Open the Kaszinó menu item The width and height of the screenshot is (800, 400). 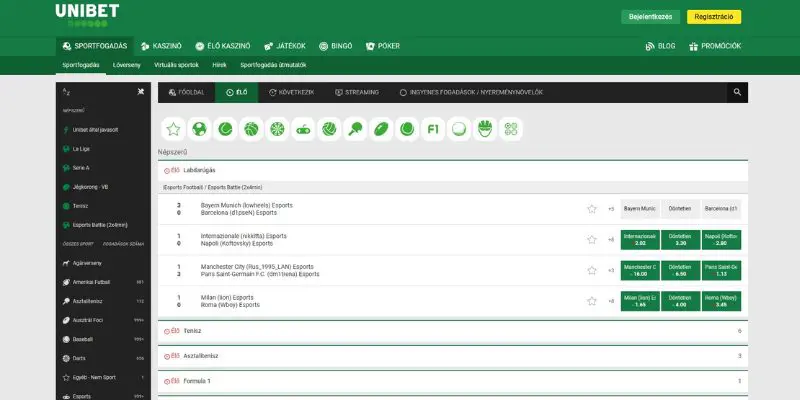click(162, 46)
